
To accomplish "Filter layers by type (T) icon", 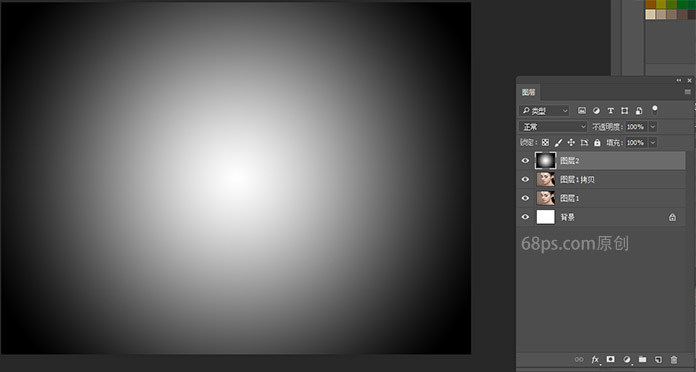I will coord(610,111).
